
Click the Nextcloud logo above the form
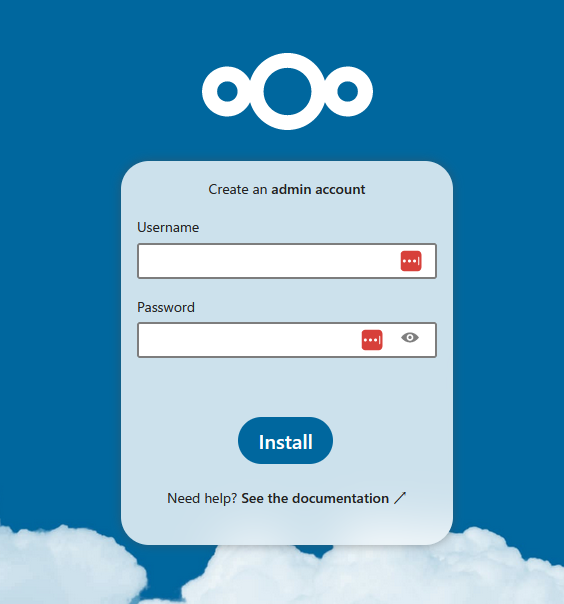287,91
